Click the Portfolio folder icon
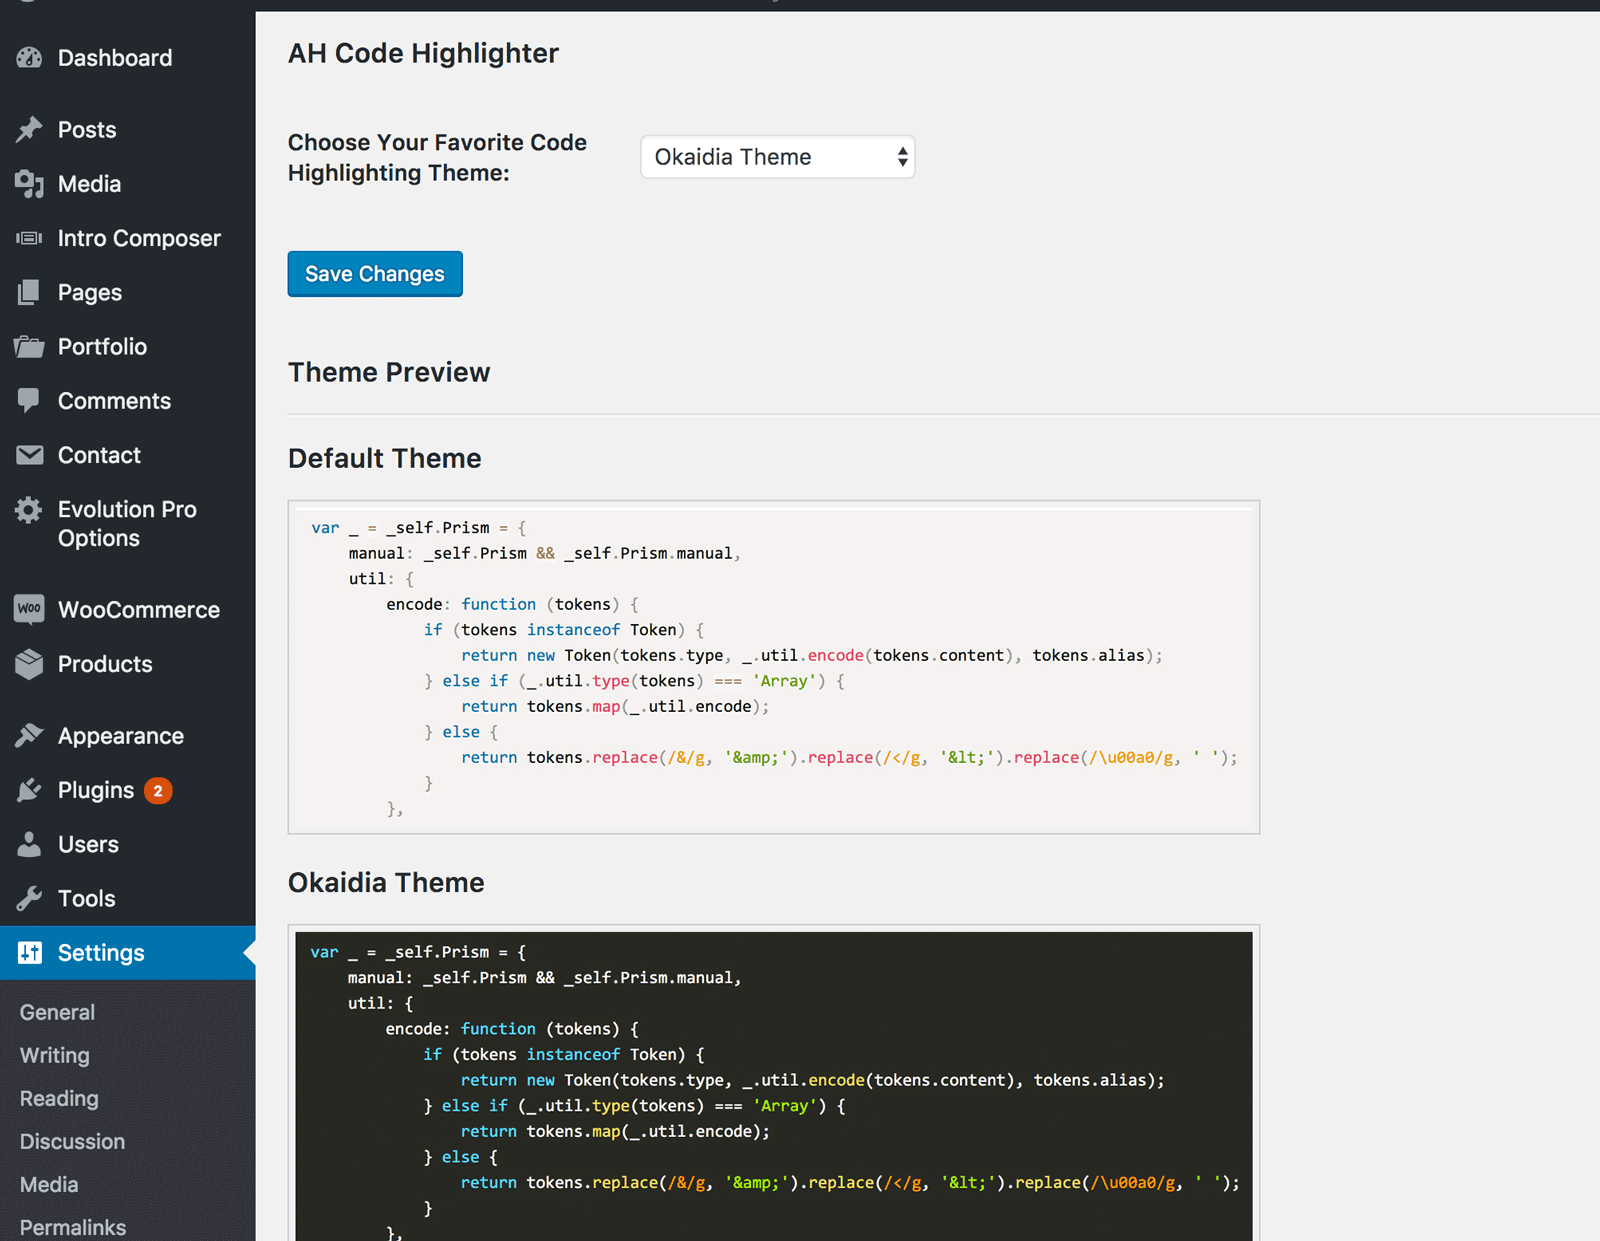Viewport: 1600px width, 1241px height. point(29,347)
